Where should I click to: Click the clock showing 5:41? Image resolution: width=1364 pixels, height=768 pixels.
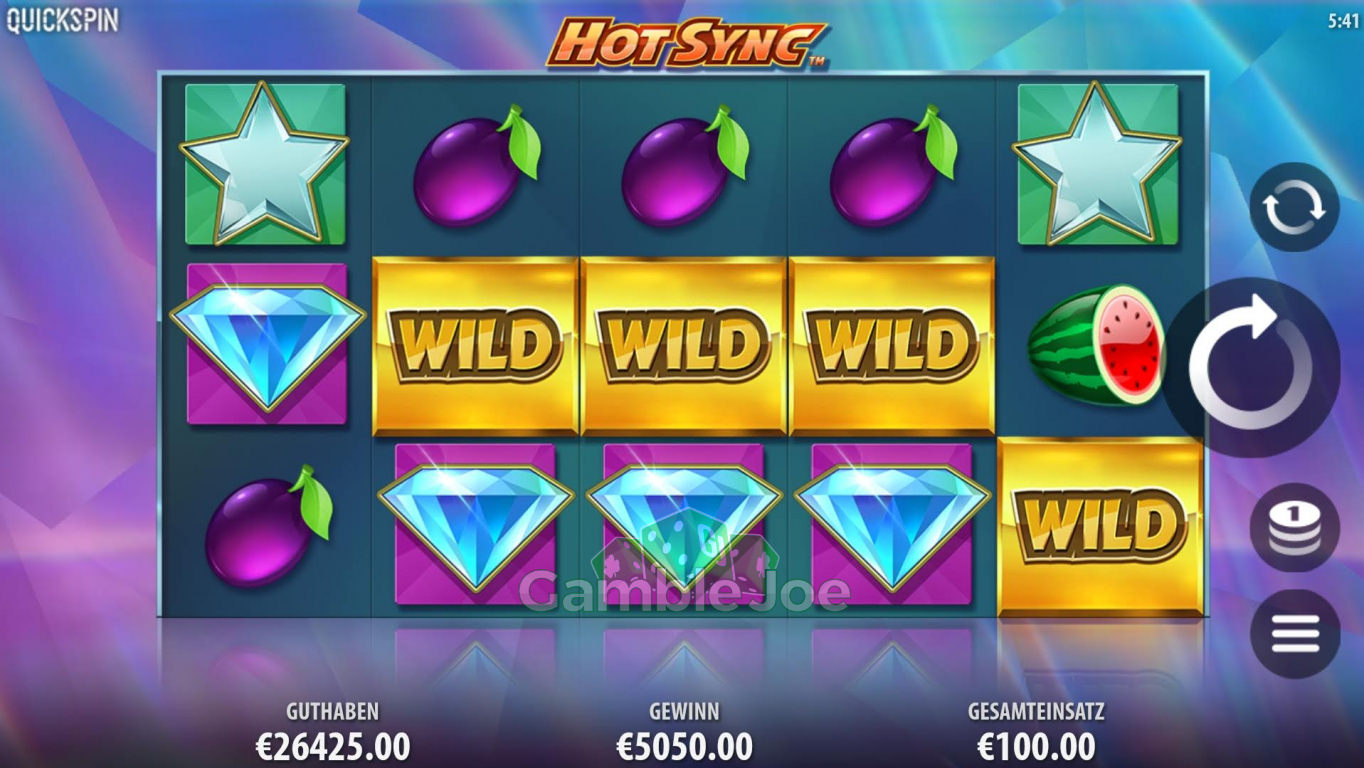(x=1343, y=21)
